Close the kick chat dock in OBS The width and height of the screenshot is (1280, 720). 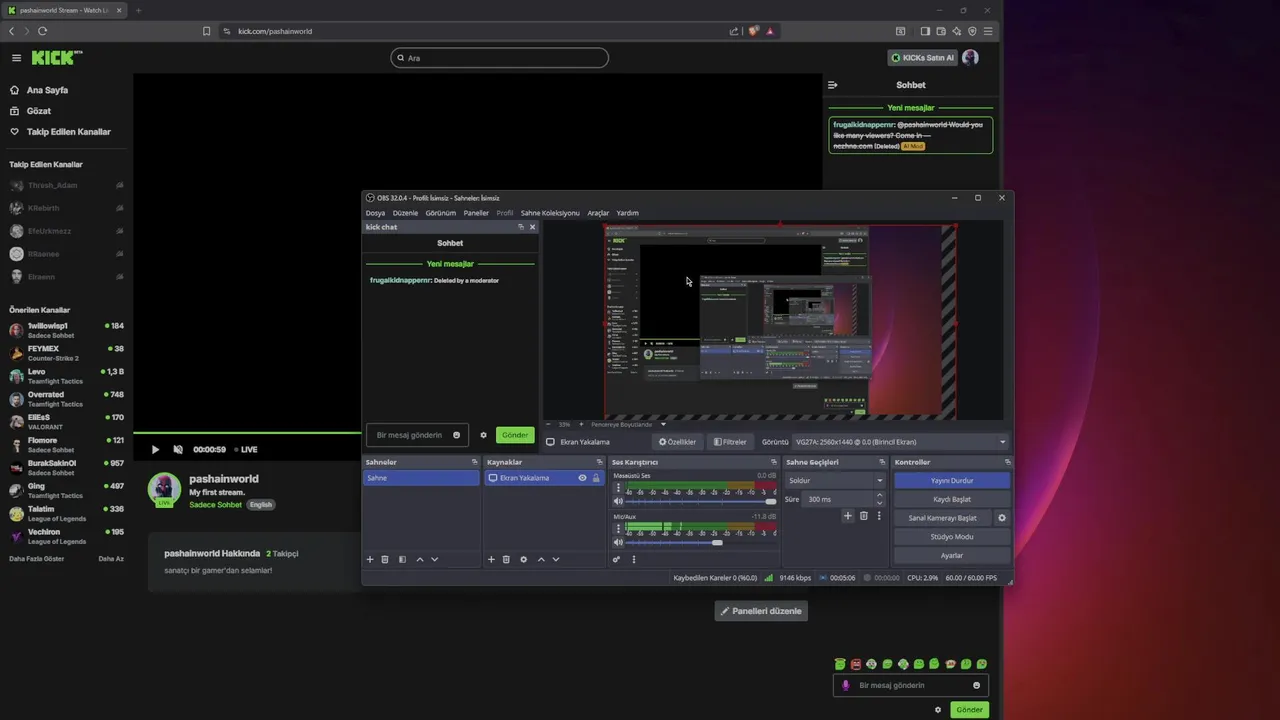(532, 227)
